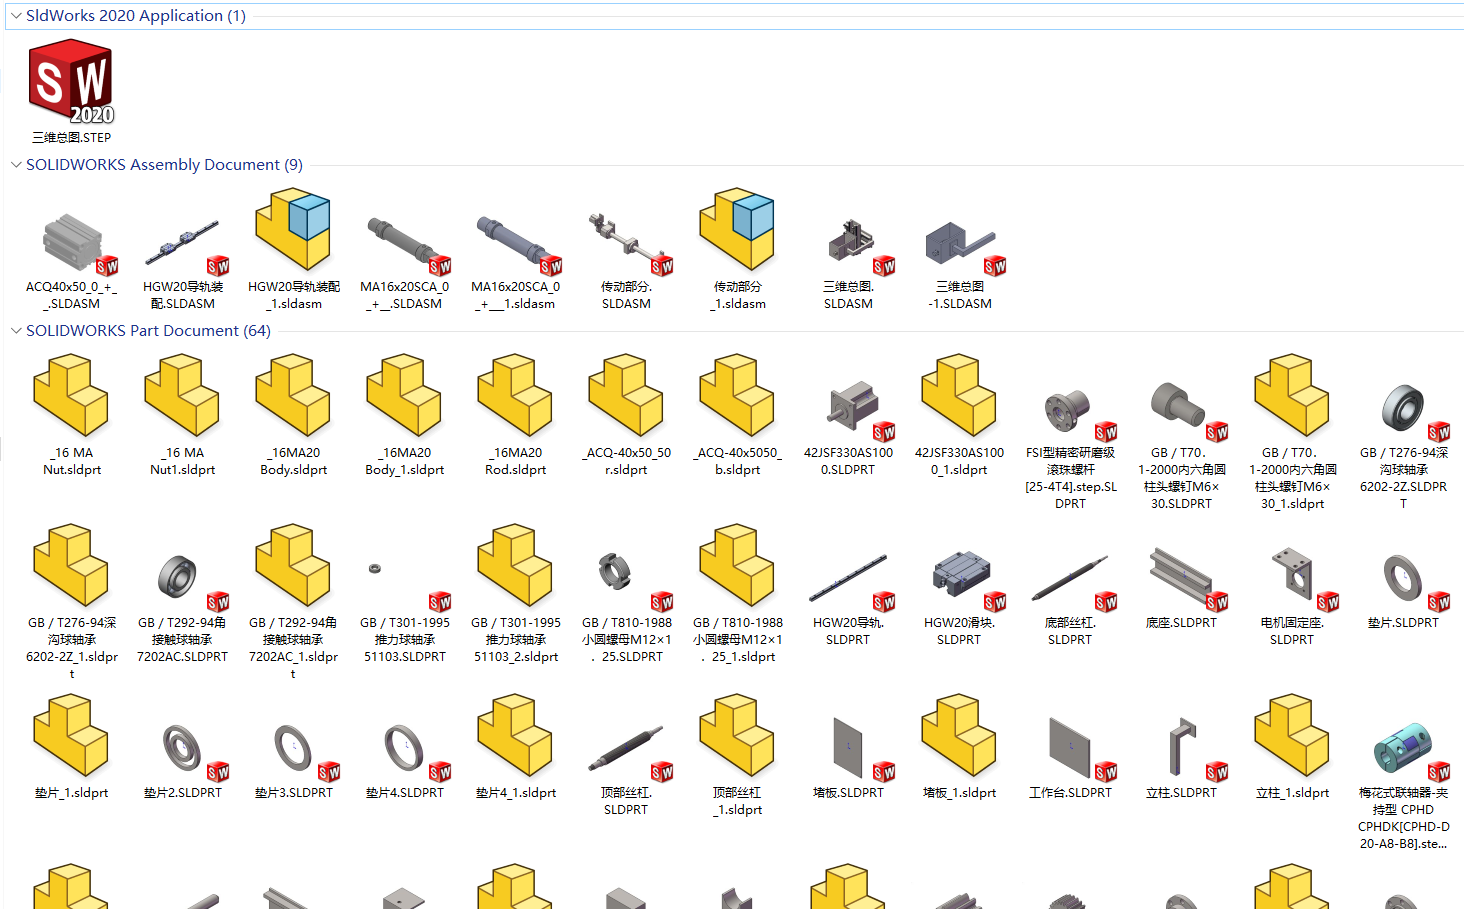Select the 7202AC_1.sldprt bearing part
This screenshot has height=909, width=1464.
(x=293, y=602)
